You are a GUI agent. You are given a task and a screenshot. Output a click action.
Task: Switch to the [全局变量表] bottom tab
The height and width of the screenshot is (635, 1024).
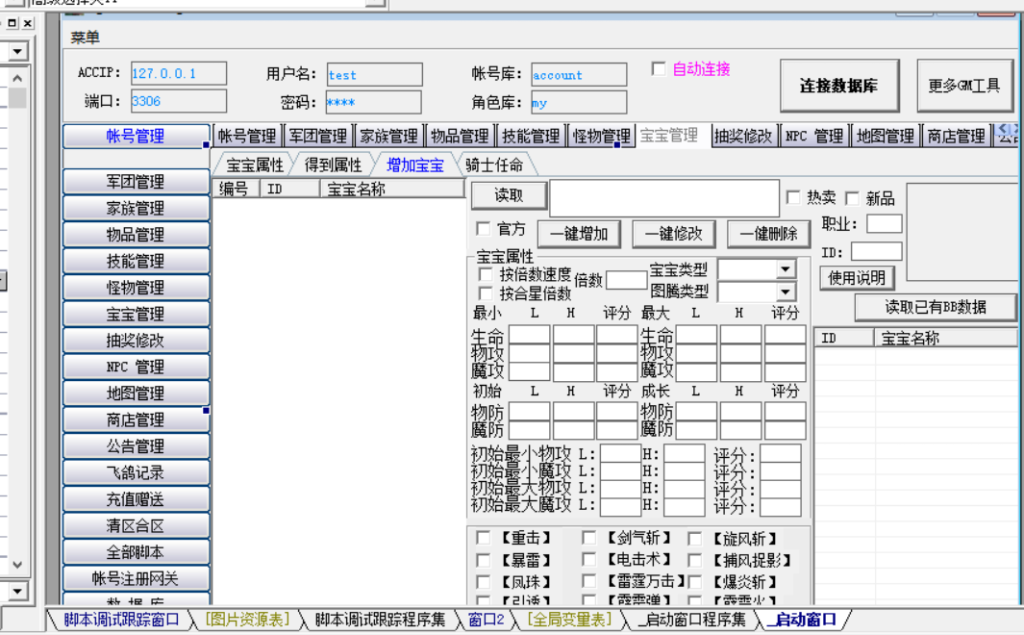pos(569,619)
